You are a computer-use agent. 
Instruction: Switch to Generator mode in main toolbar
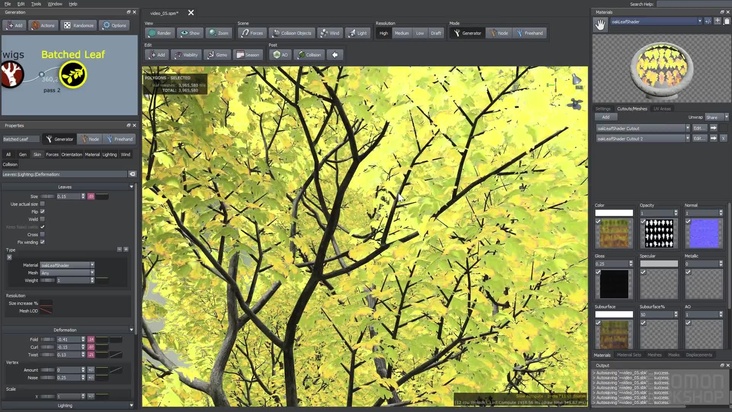tap(467, 33)
